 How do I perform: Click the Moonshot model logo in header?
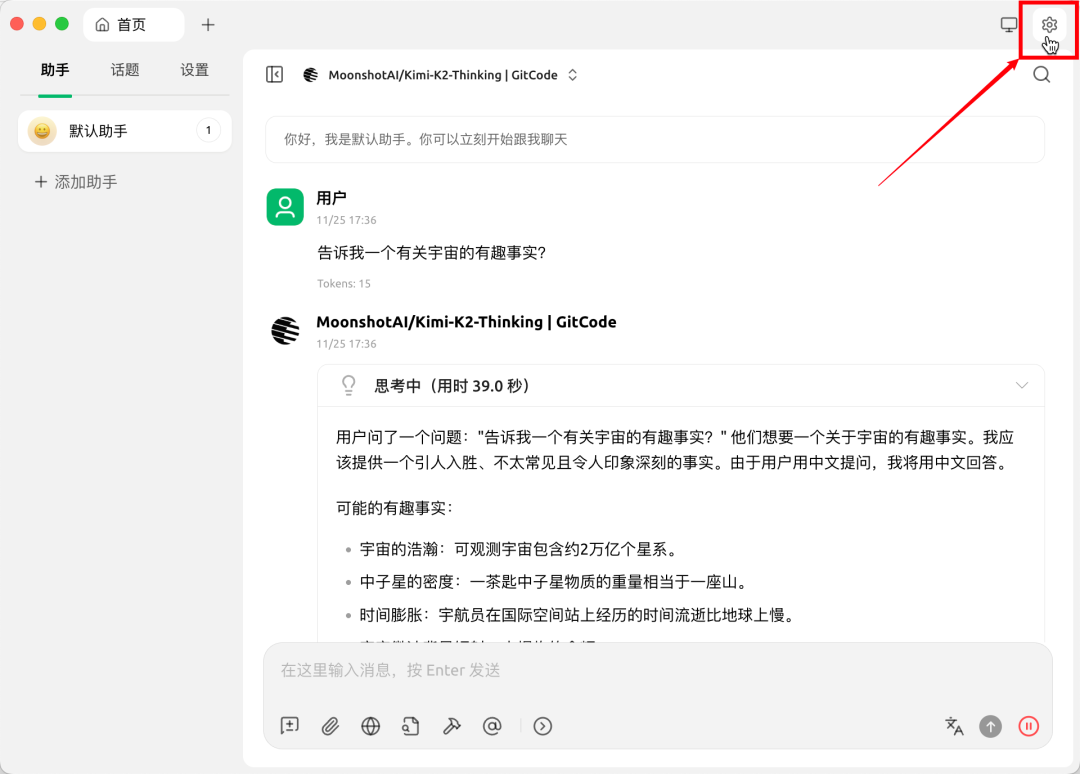(x=311, y=75)
